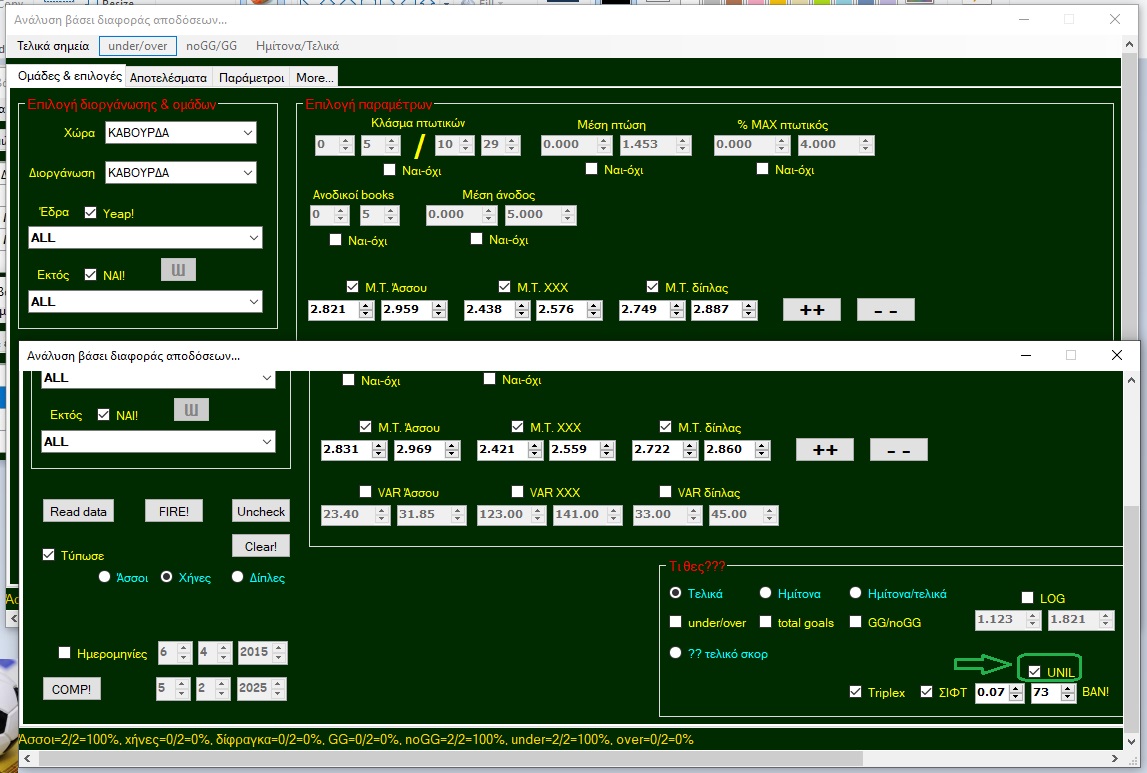Viewport: 1147px width, 773px height.
Task: Select the ?? τελικό σκορ option
Action: pos(676,653)
